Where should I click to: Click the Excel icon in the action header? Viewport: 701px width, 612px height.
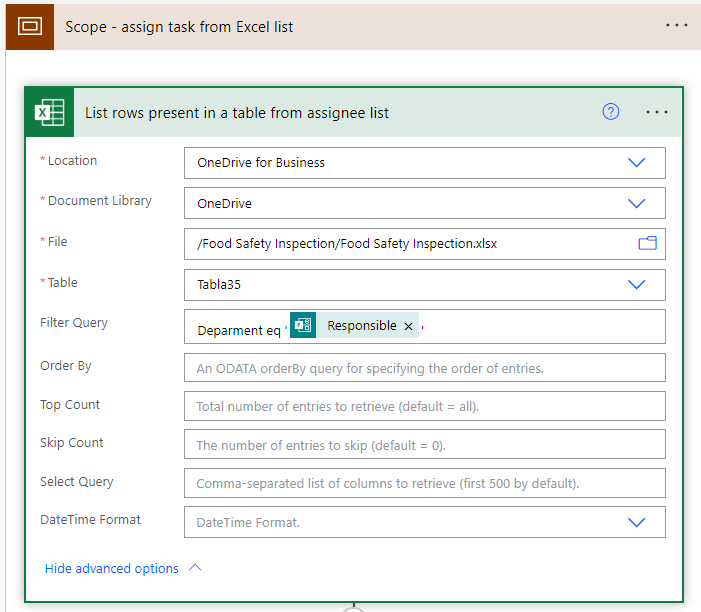[50, 112]
